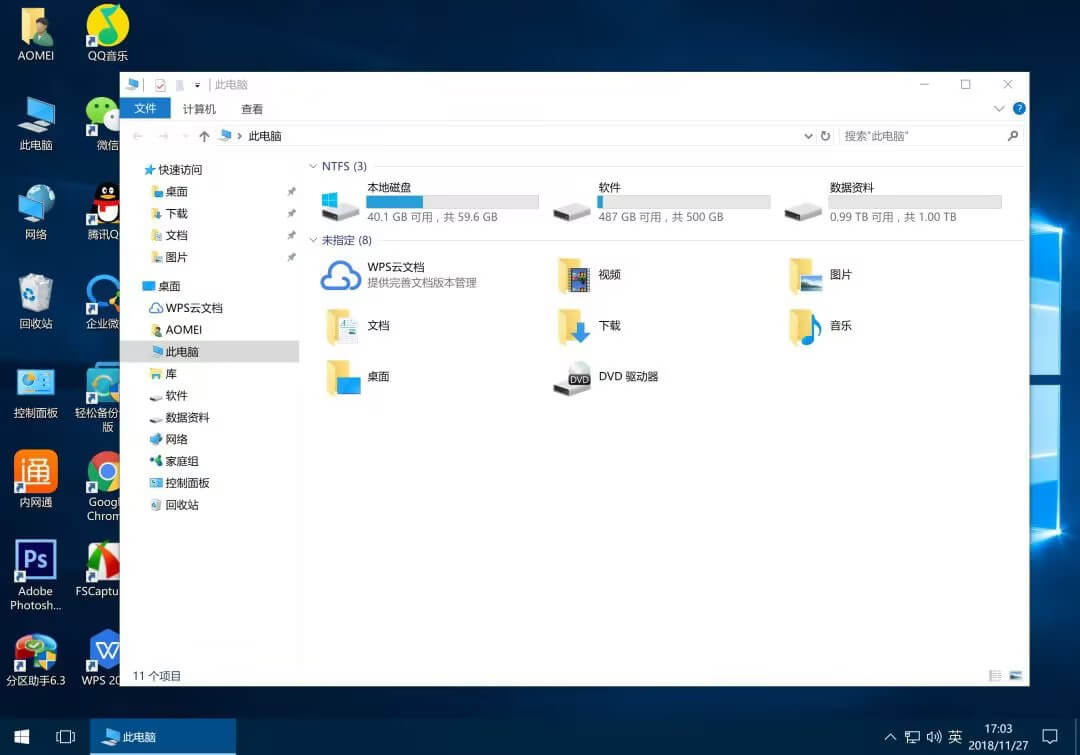Open the 文件 menu

coord(146,108)
